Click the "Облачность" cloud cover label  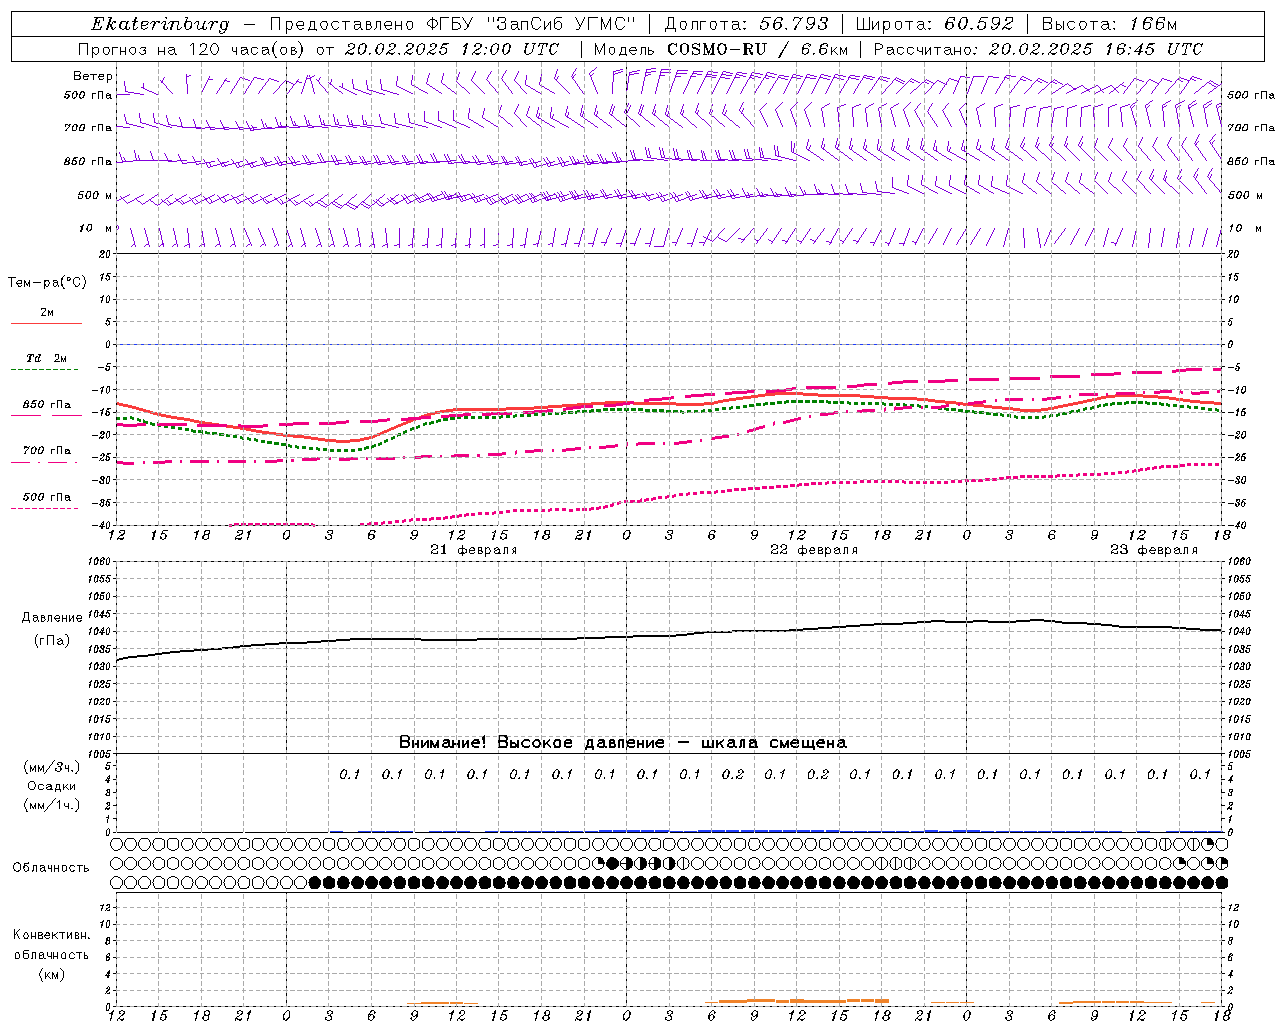point(51,867)
